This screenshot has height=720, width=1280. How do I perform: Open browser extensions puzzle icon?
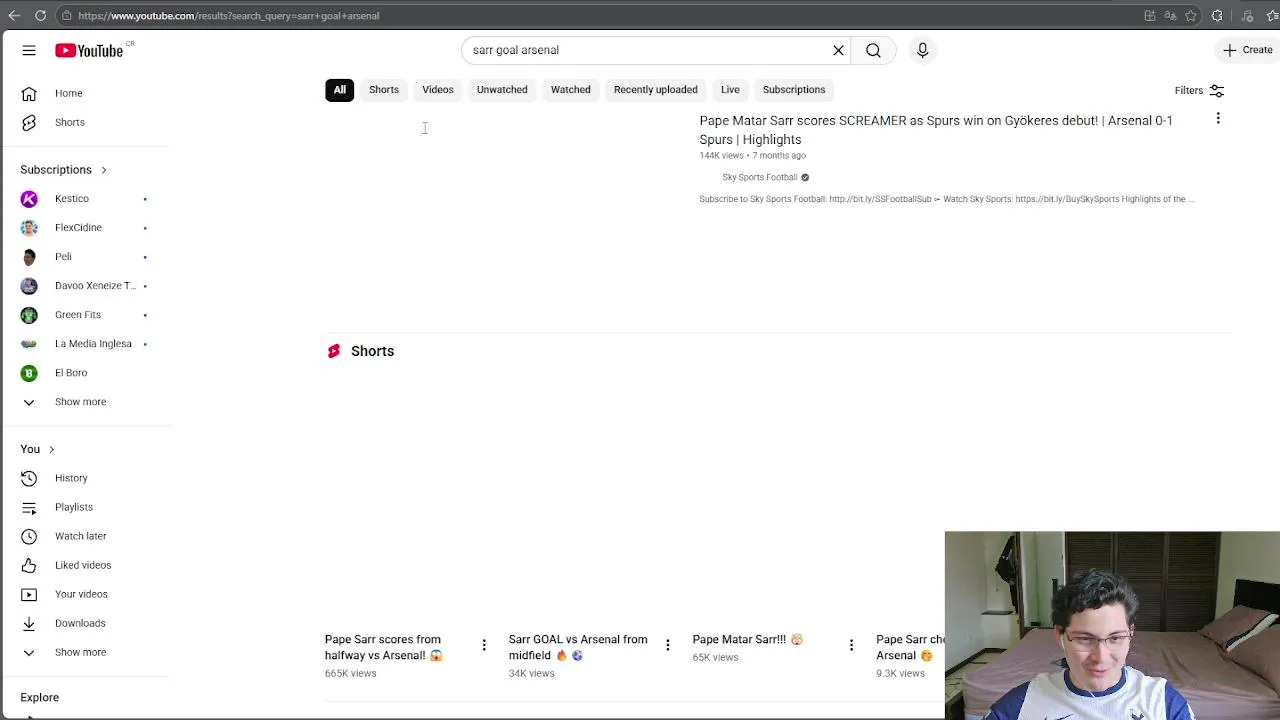[1217, 16]
